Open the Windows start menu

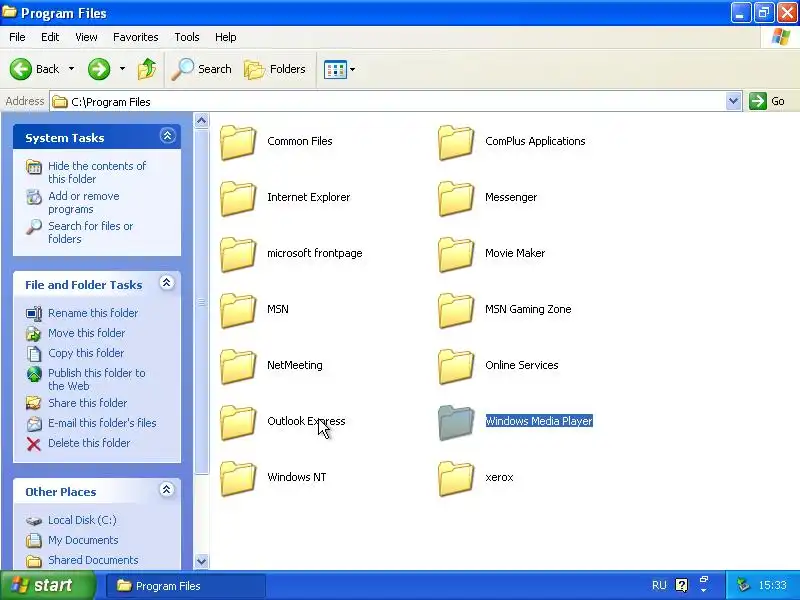[x=47, y=585]
